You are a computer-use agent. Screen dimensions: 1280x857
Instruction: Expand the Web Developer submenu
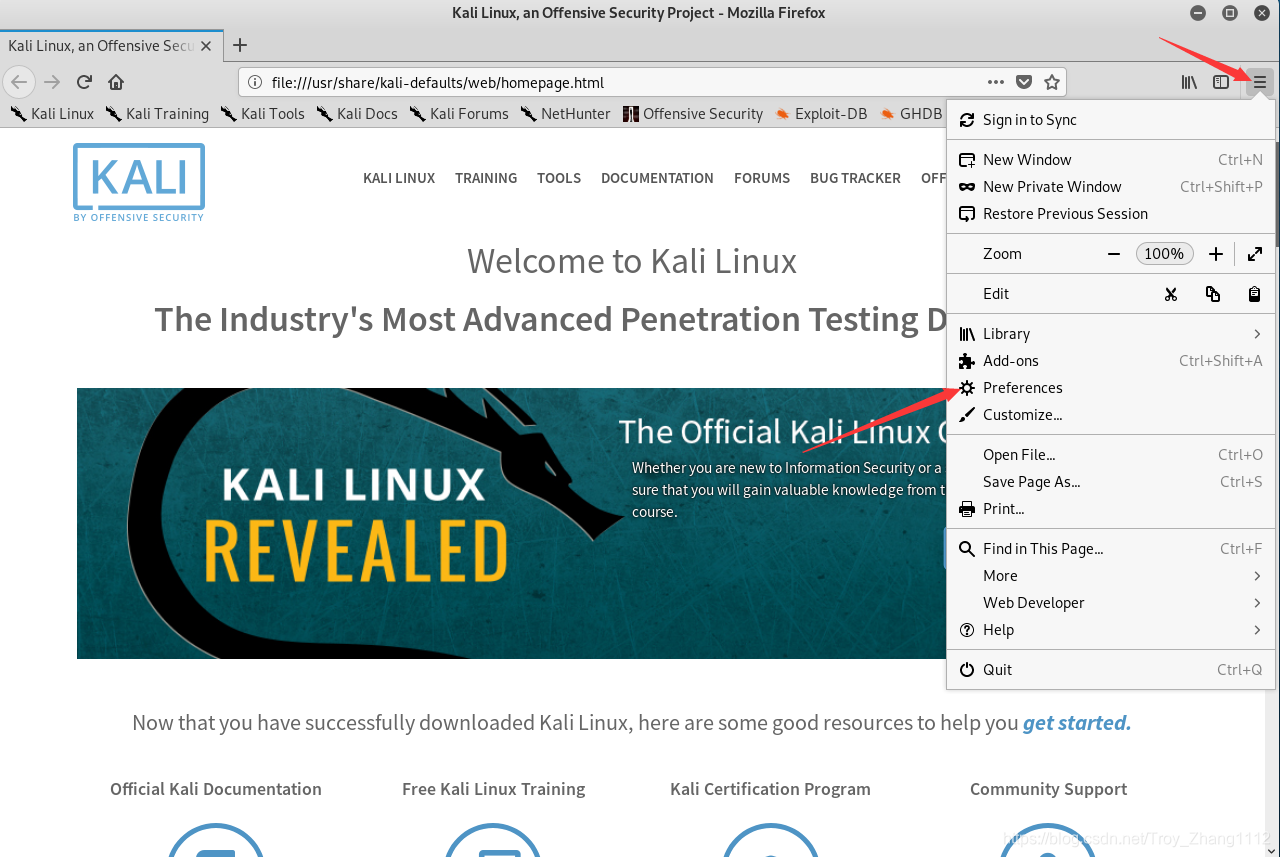coord(1111,603)
